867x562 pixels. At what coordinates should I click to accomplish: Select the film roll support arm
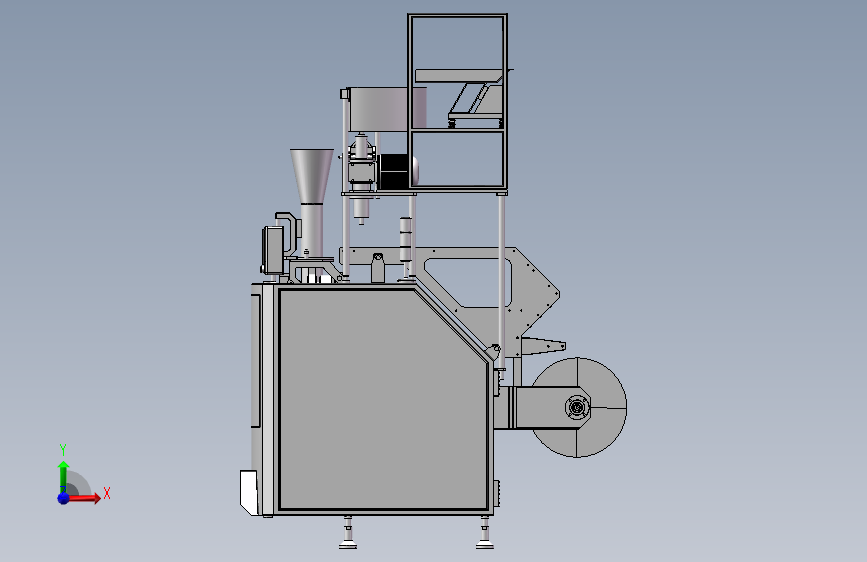[541, 407]
